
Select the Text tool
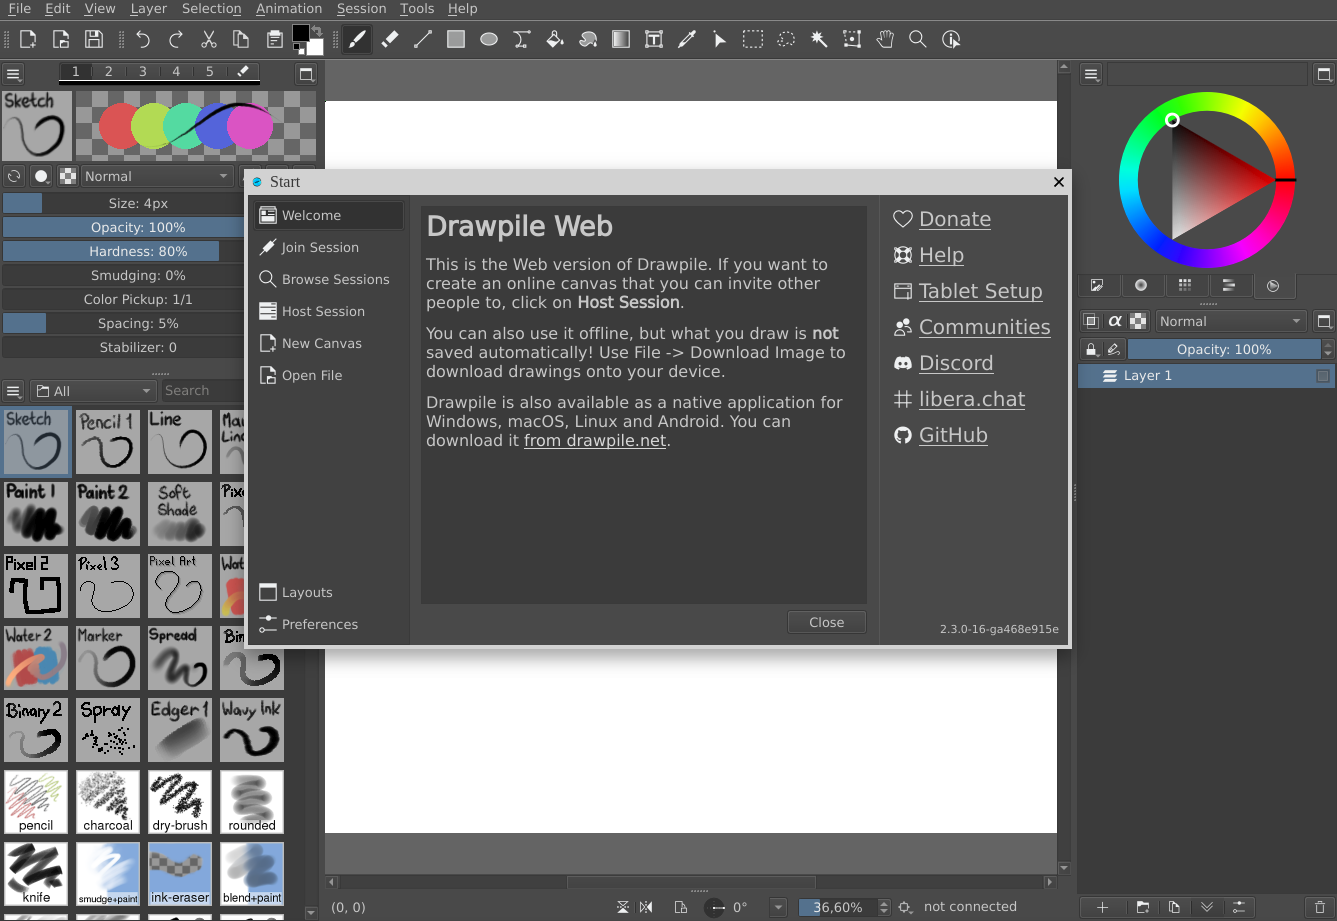[x=654, y=39]
